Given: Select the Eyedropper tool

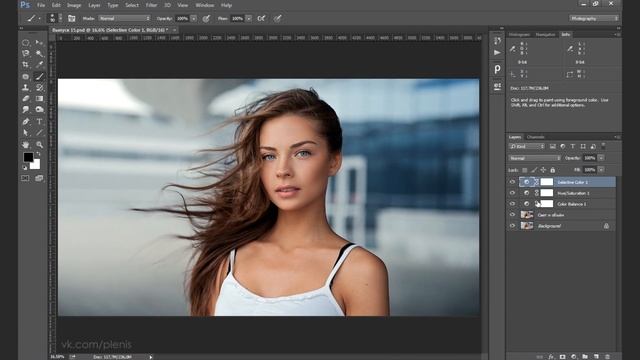Looking at the screenshot, I should [39, 64].
